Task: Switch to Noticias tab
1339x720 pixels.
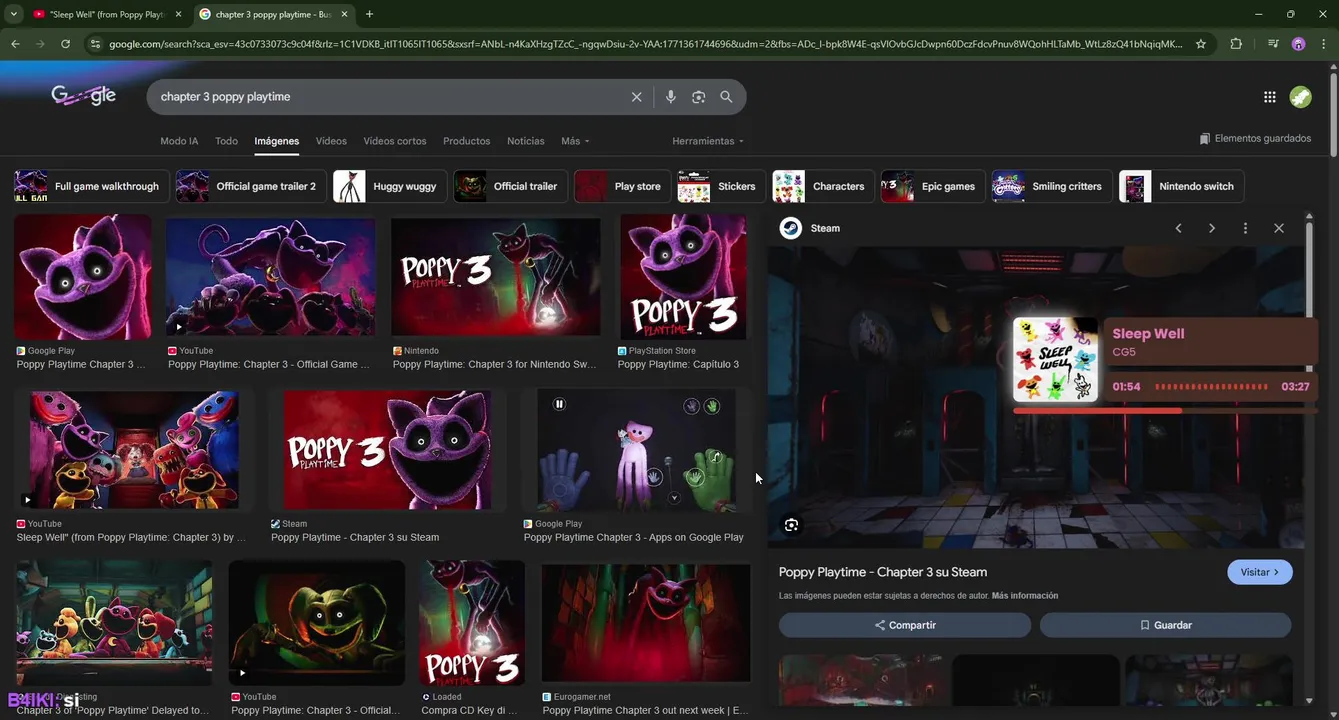Action: click(x=526, y=141)
